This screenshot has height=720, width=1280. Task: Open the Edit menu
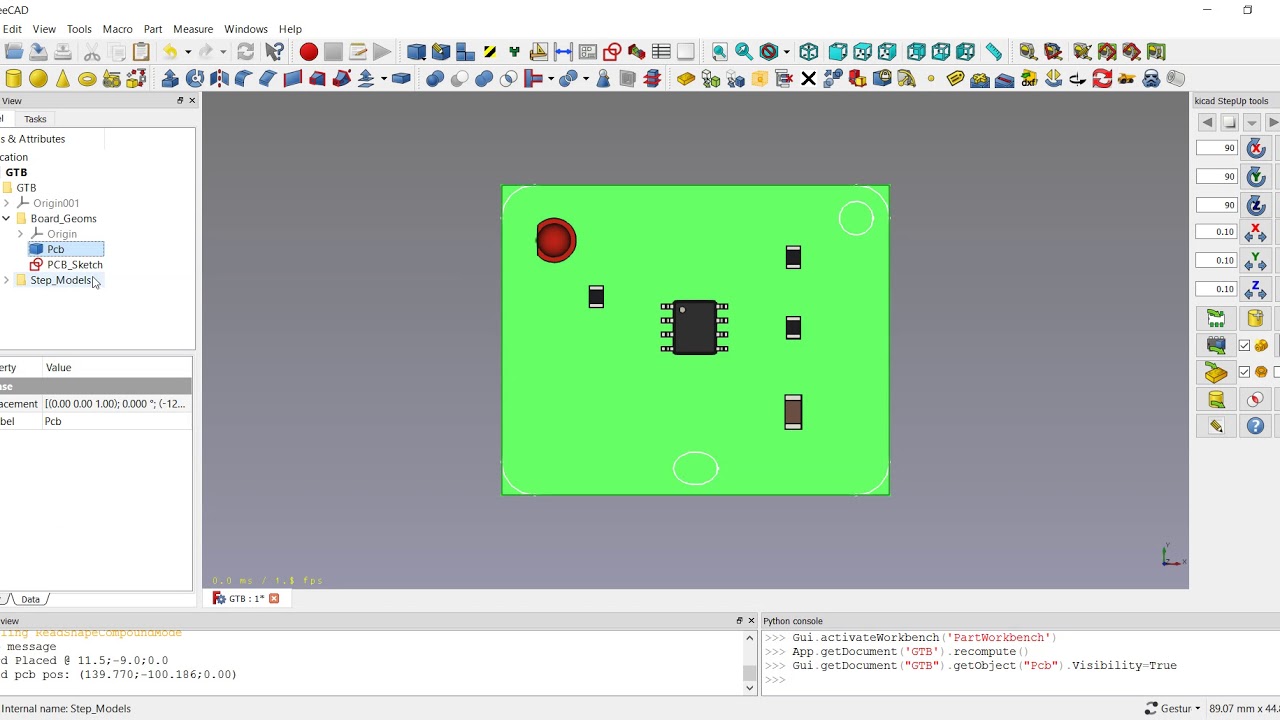(x=12, y=29)
